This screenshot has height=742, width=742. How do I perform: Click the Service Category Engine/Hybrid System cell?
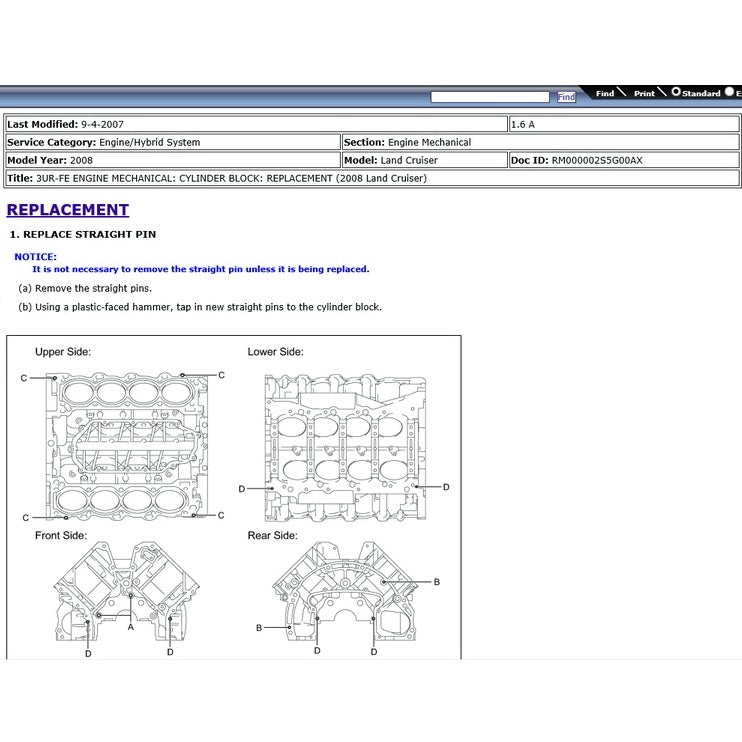pyautogui.click(x=172, y=142)
